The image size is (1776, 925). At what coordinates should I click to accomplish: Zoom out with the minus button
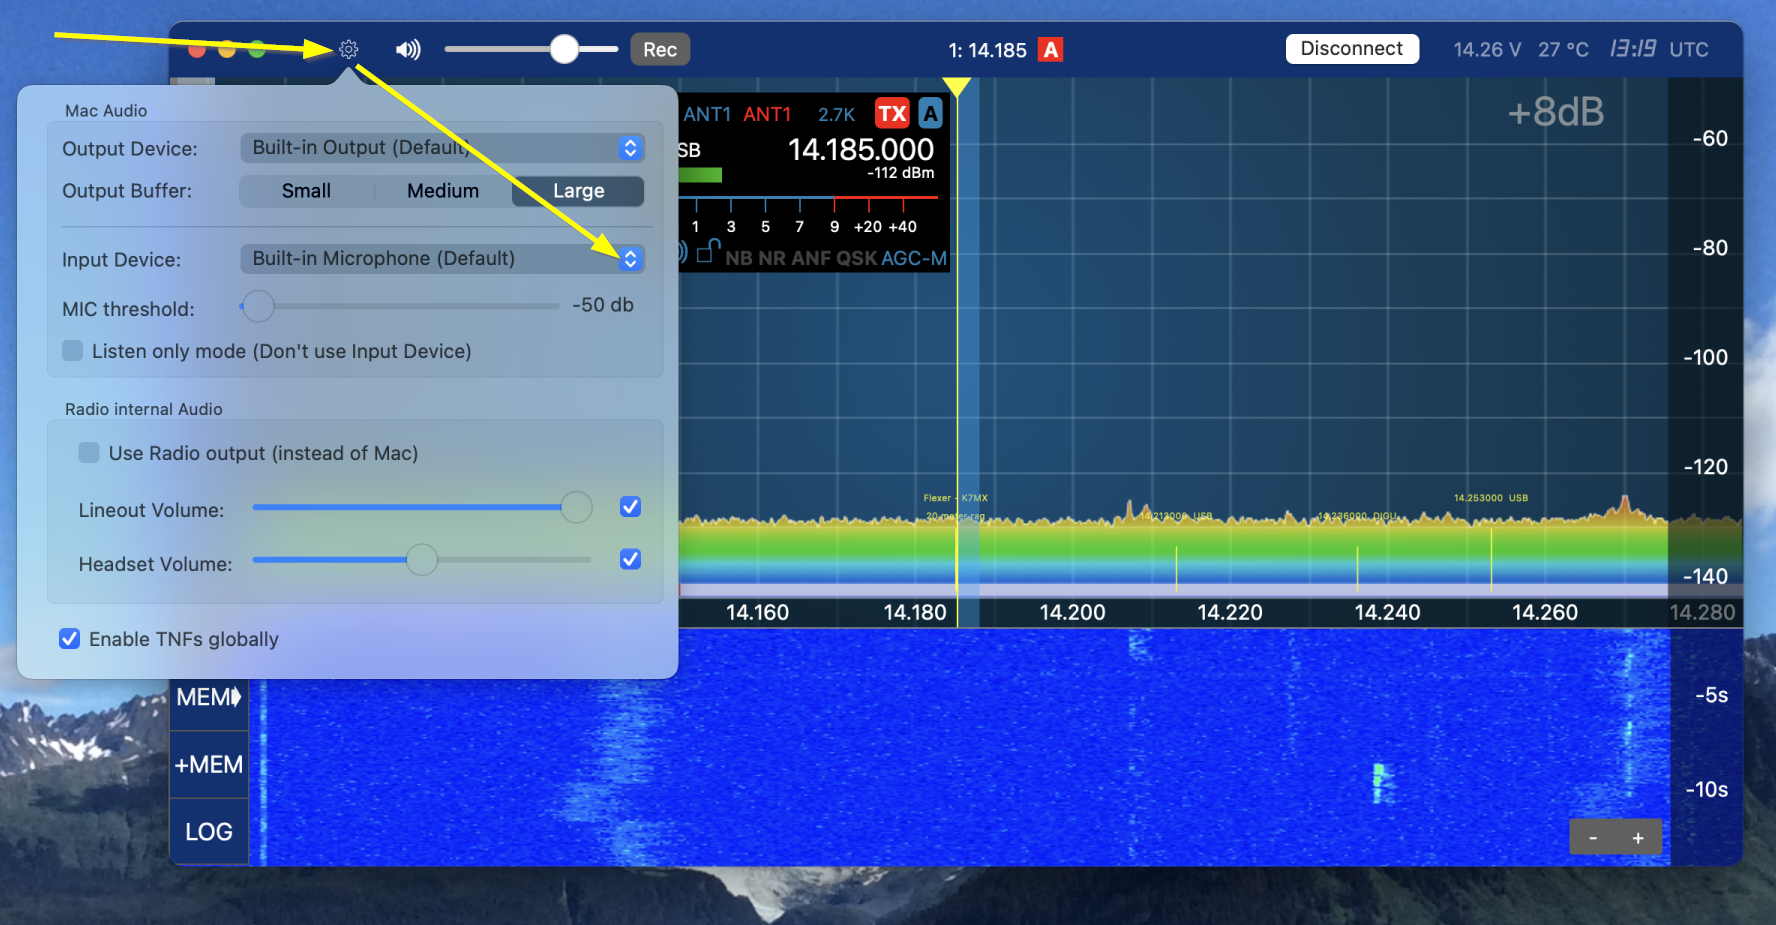[1593, 838]
